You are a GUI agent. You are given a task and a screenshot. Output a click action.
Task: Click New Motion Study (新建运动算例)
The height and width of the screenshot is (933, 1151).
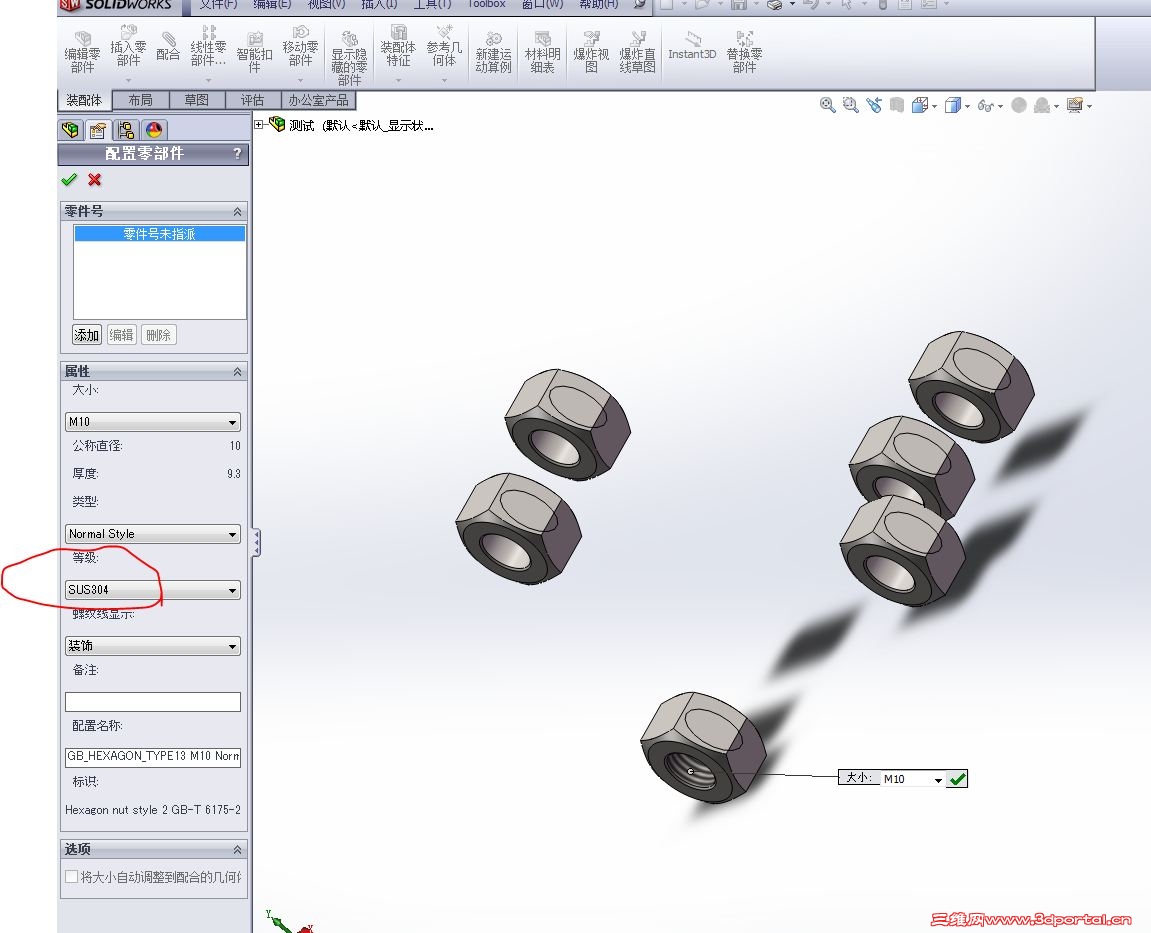[493, 51]
